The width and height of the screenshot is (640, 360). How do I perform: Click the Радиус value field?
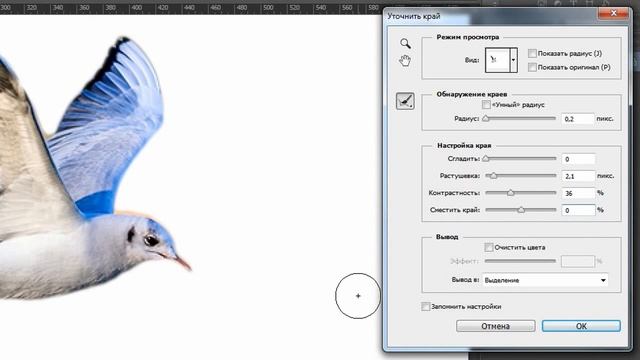578,119
